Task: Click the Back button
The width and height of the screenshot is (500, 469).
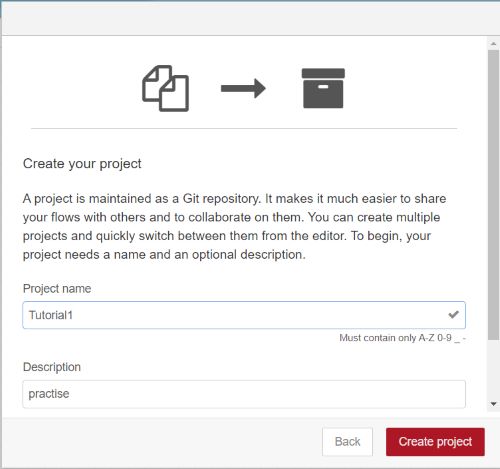Action: (x=347, y=442)
